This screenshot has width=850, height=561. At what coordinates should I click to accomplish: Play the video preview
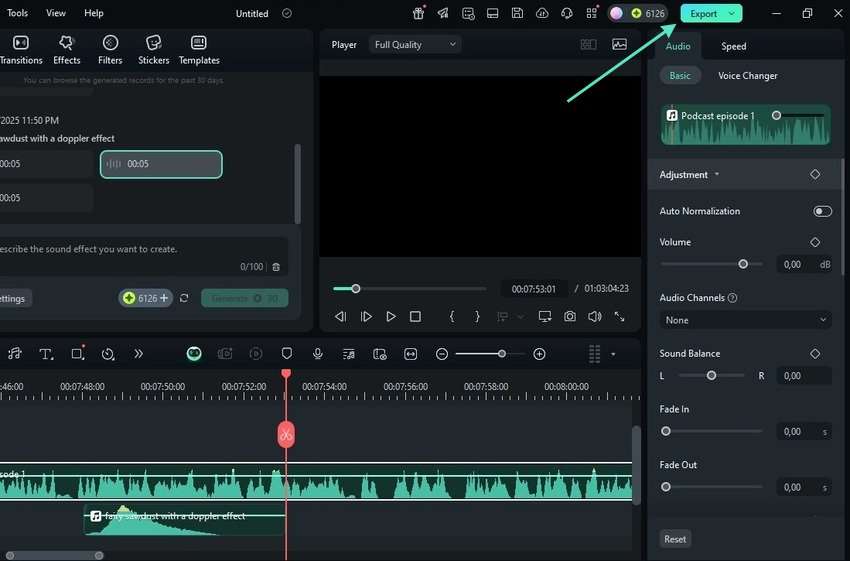(x=390, y=317)
